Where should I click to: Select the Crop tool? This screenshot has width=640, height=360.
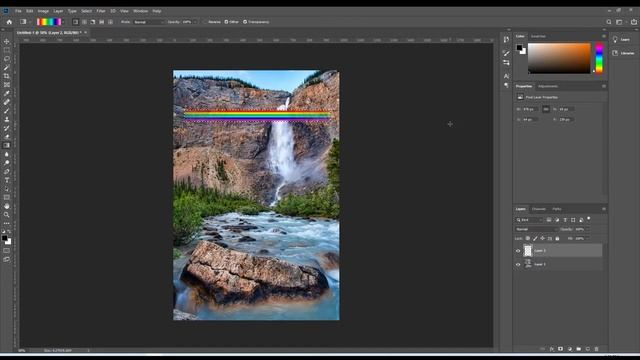7,76
